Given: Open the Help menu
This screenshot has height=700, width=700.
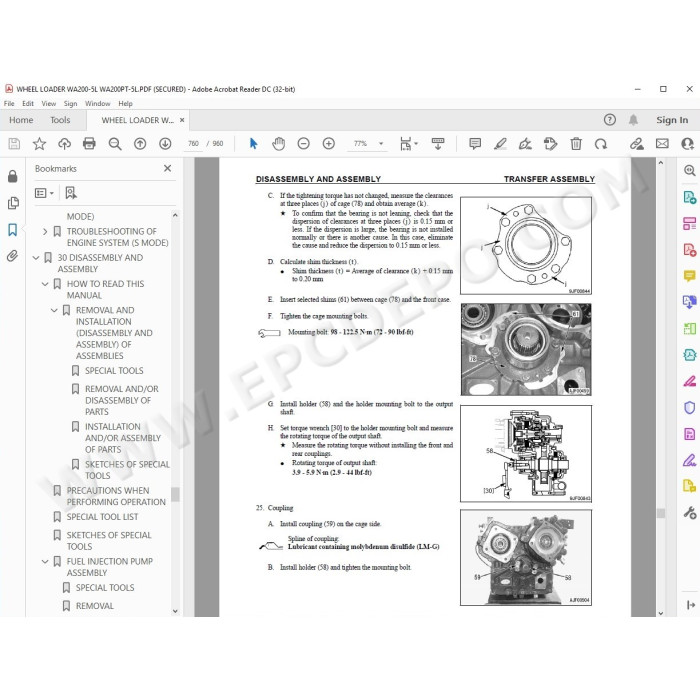Looking at the screenshot, I should click(x=125, y=103).
